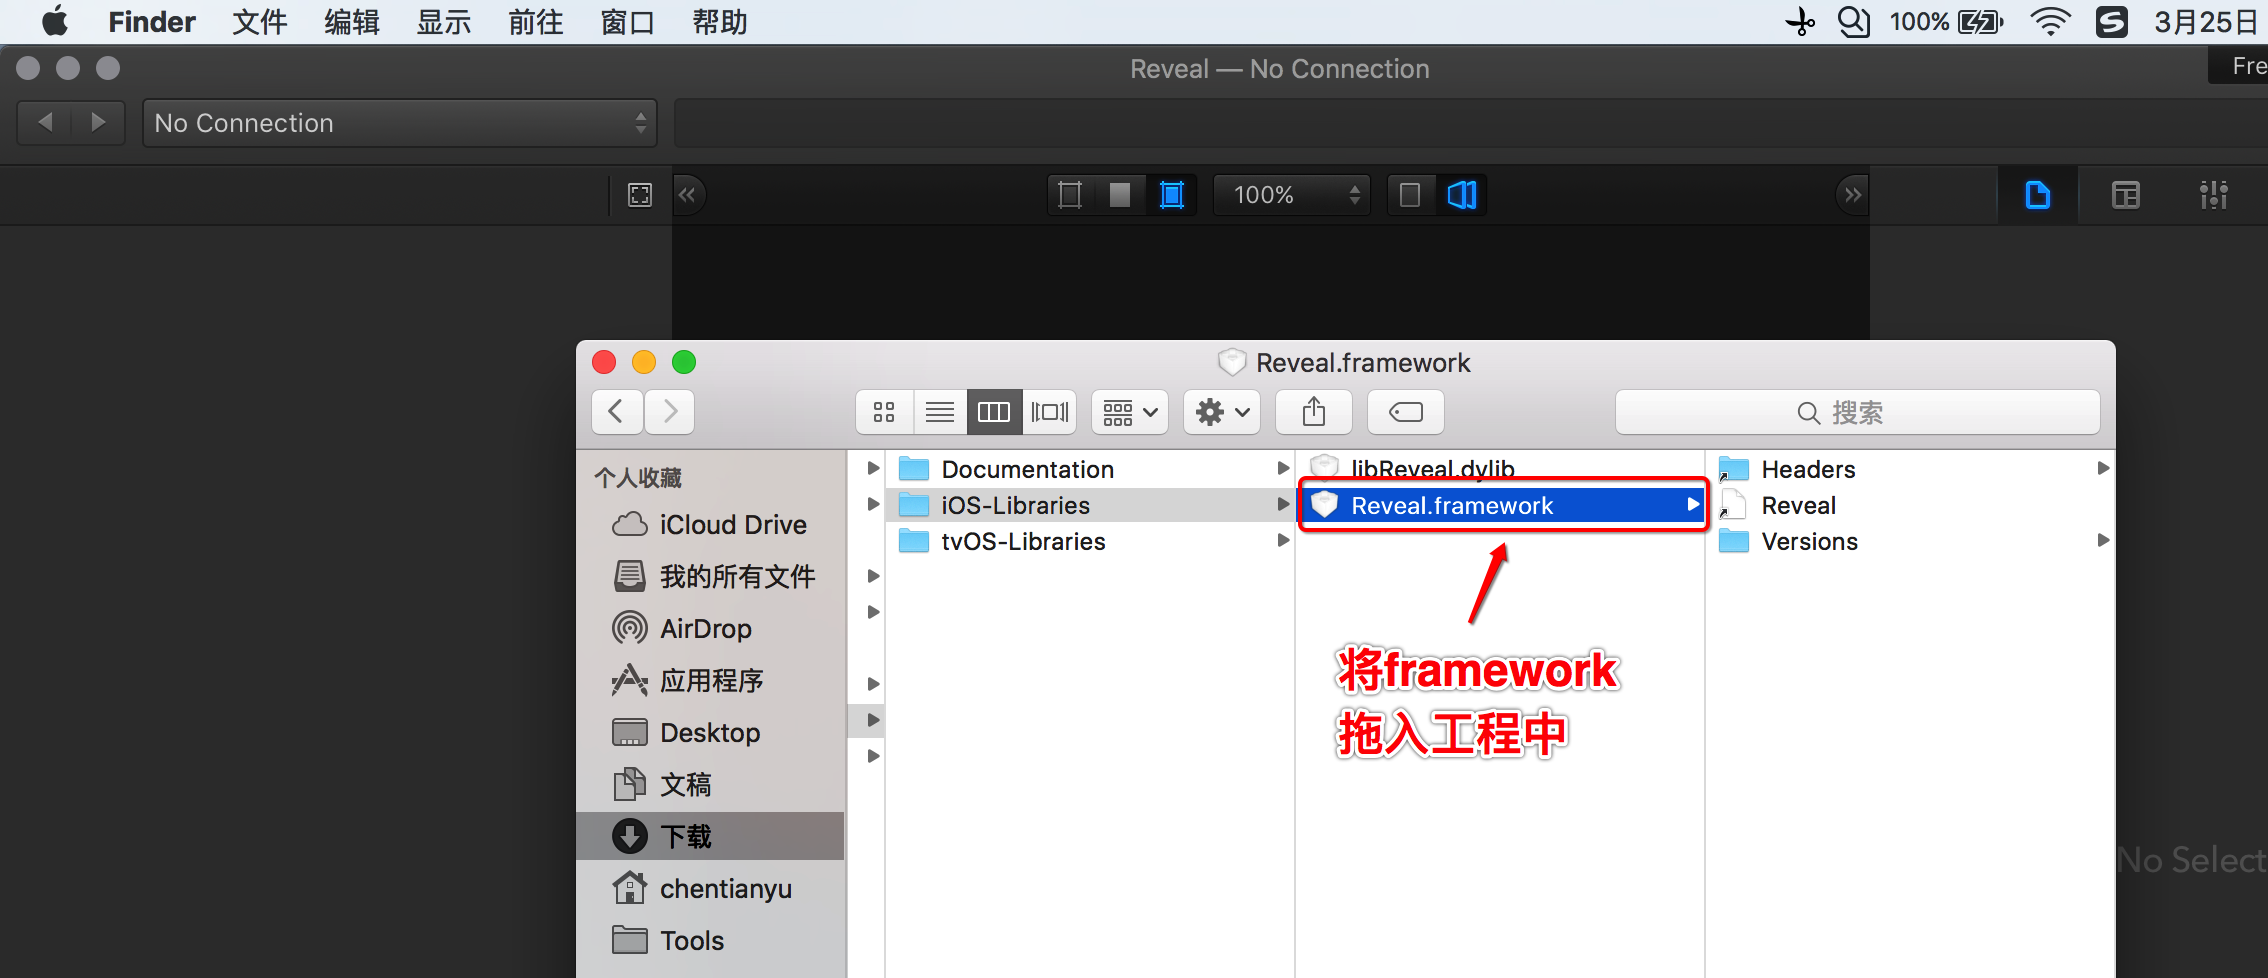Open iCloud Drive in Finder sidebar

(x=710, y=525)
